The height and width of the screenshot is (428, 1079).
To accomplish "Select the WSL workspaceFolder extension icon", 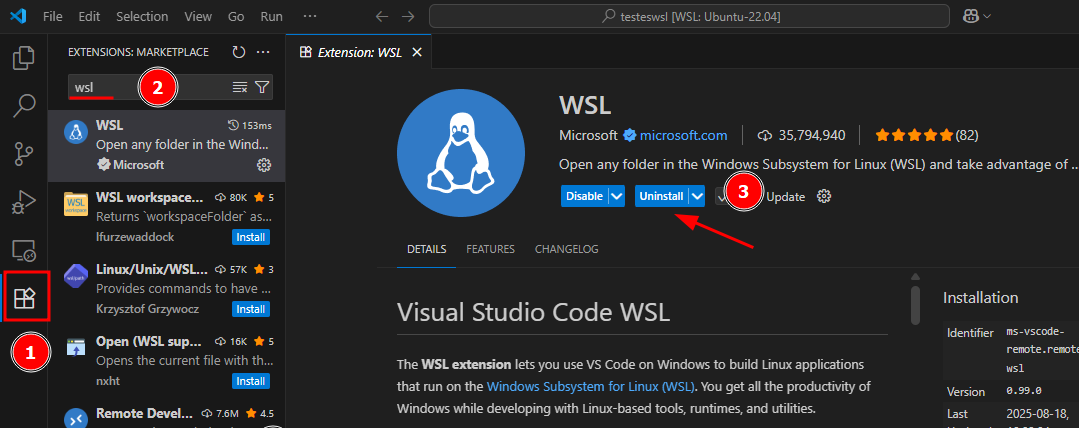I will click(x=76, y=204).
